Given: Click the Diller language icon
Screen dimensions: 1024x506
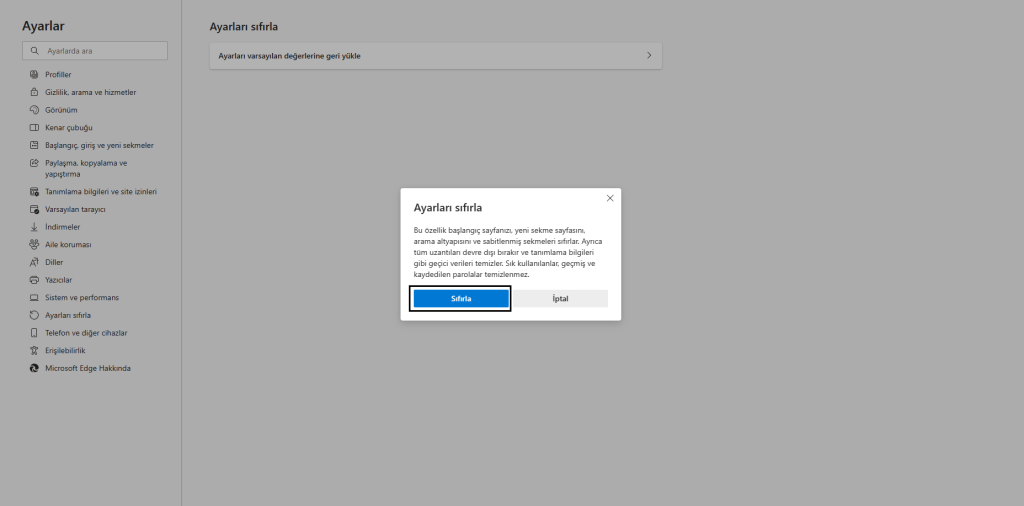Looking at the screenshot, I should tap(34, 262).
